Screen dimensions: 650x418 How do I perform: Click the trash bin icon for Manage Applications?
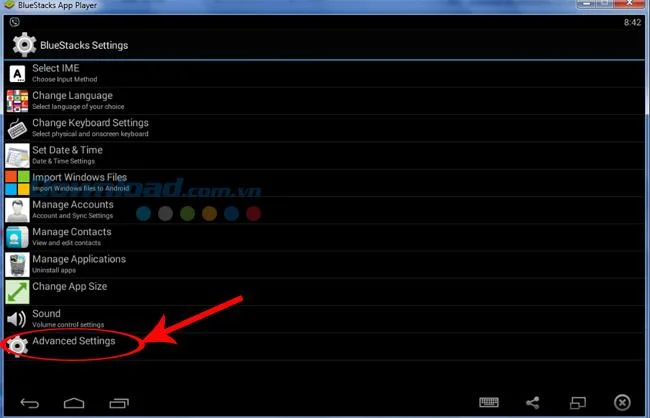[x=17, y=265]
